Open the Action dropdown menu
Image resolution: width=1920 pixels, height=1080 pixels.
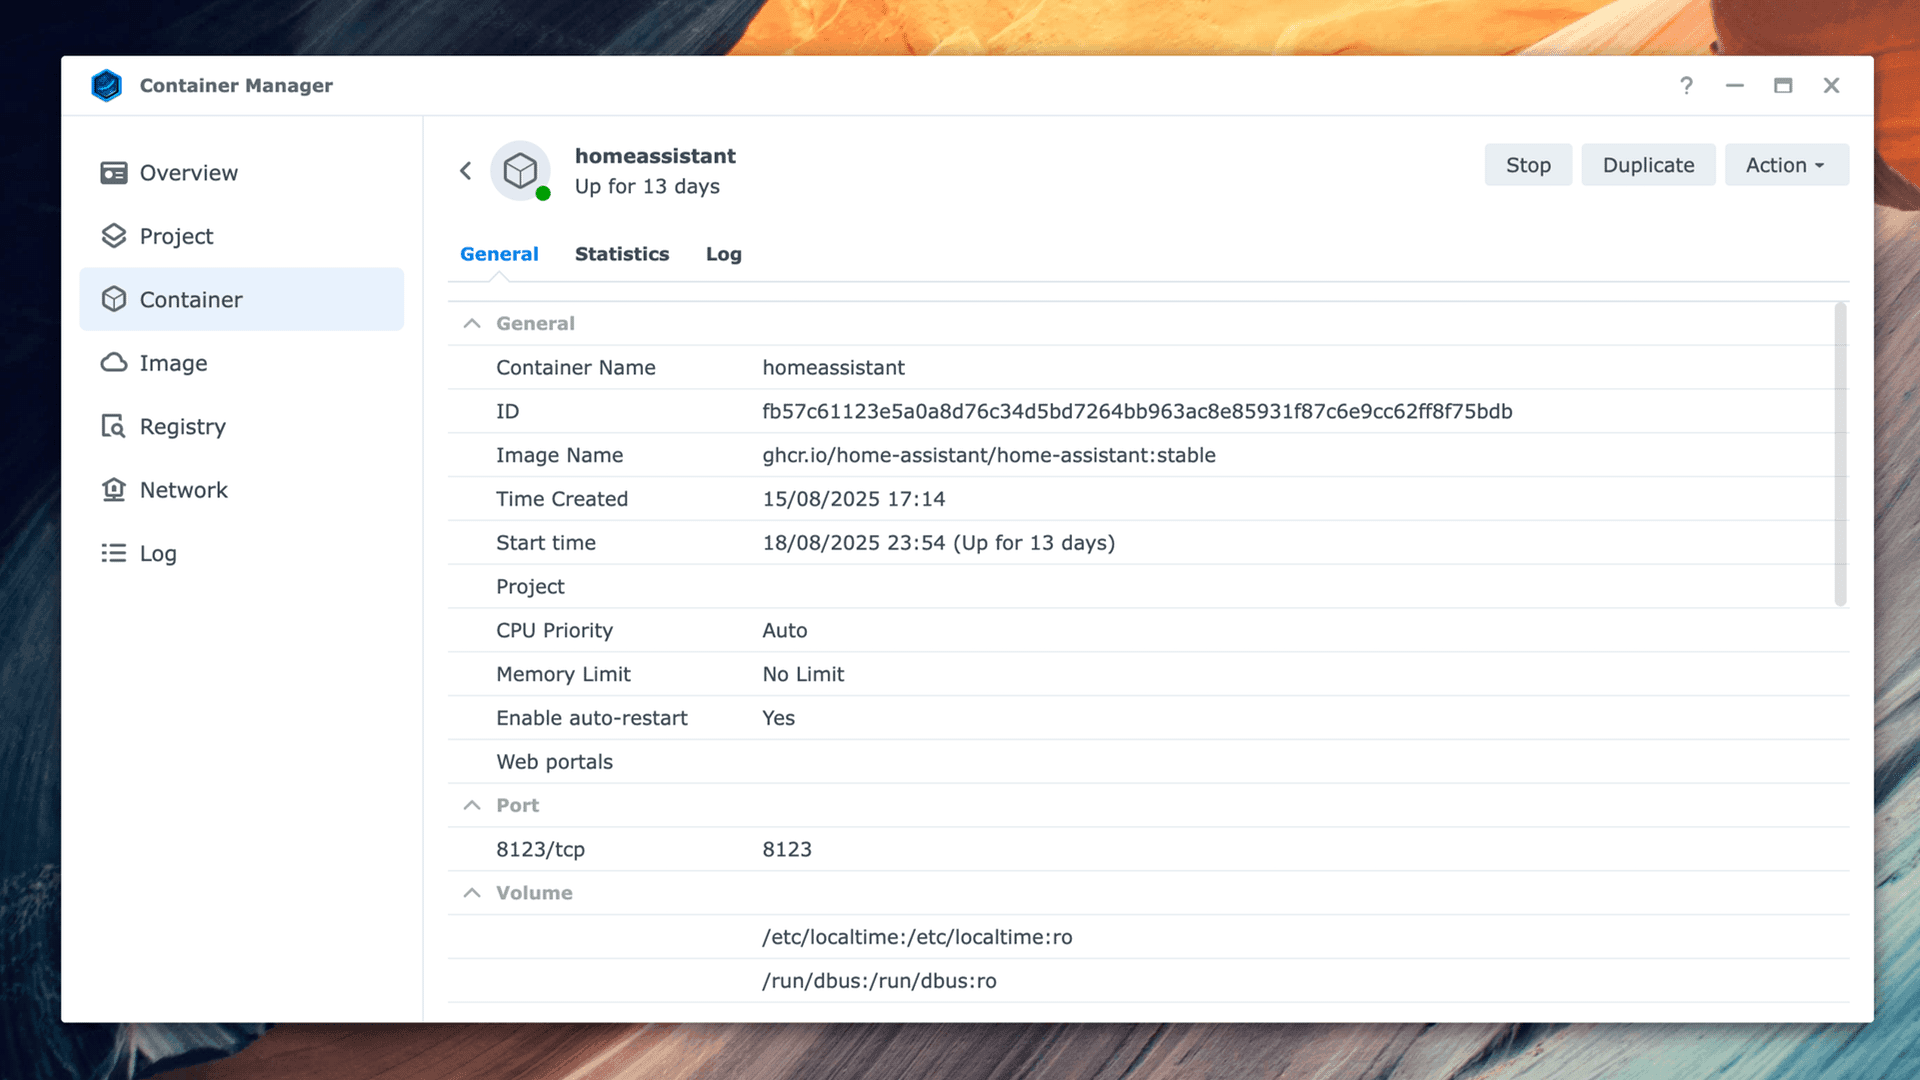1786,164
